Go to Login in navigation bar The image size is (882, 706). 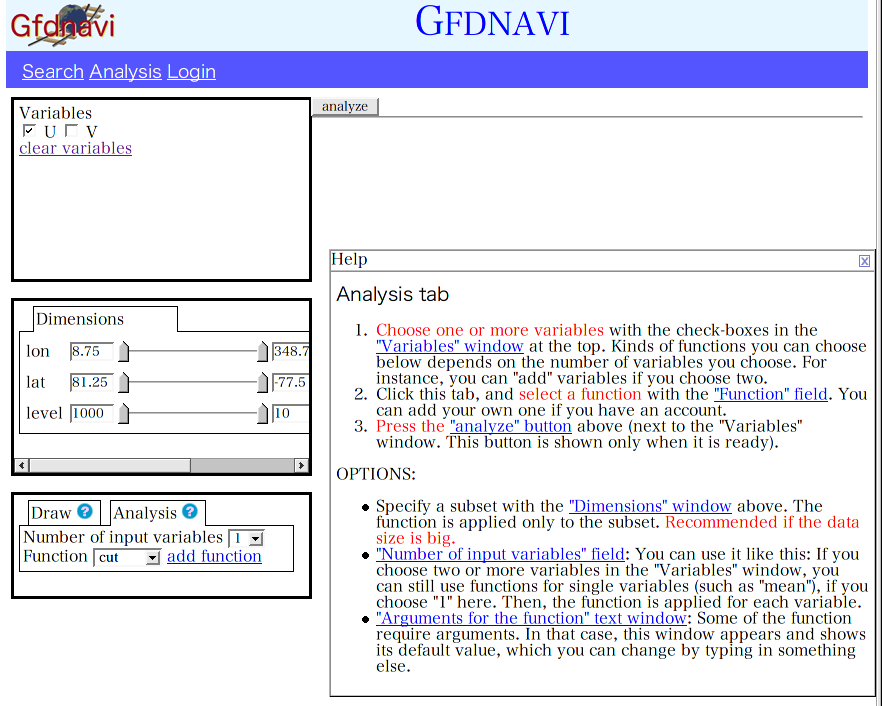pyautogui.click(x=191, y=71)
